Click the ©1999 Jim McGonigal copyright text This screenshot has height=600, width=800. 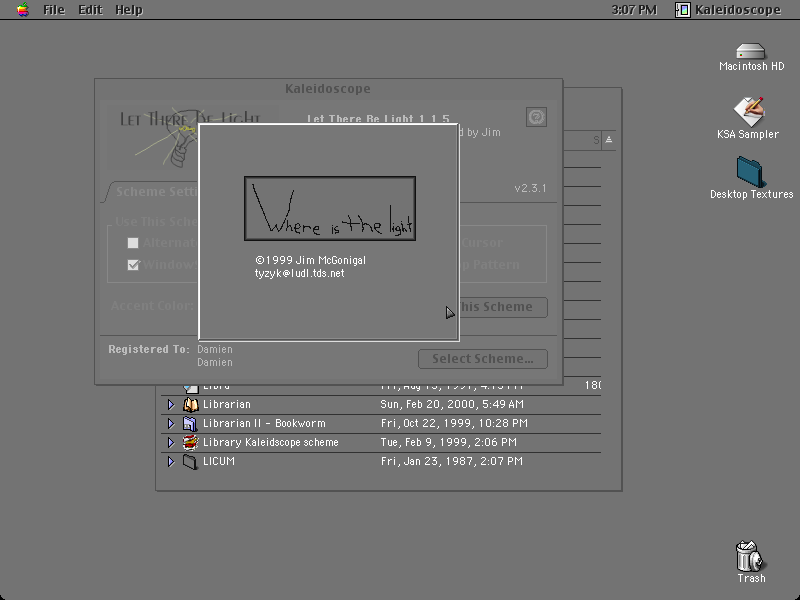[x=310, y=260]
